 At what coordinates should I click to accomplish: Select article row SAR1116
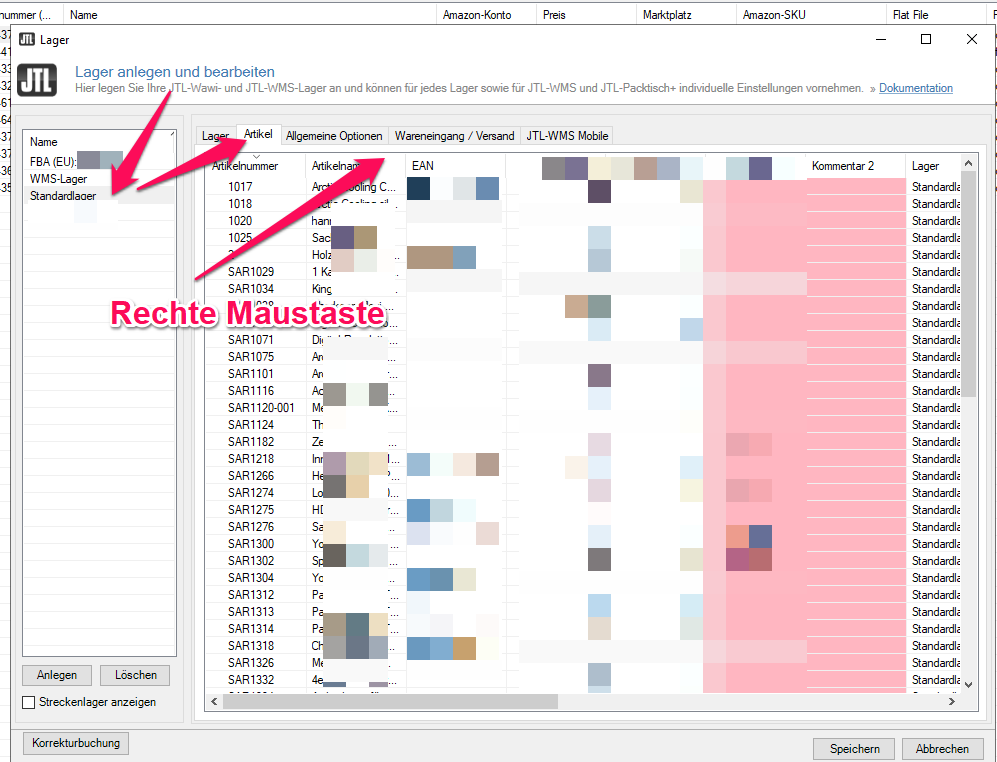[x=582, y=391]
